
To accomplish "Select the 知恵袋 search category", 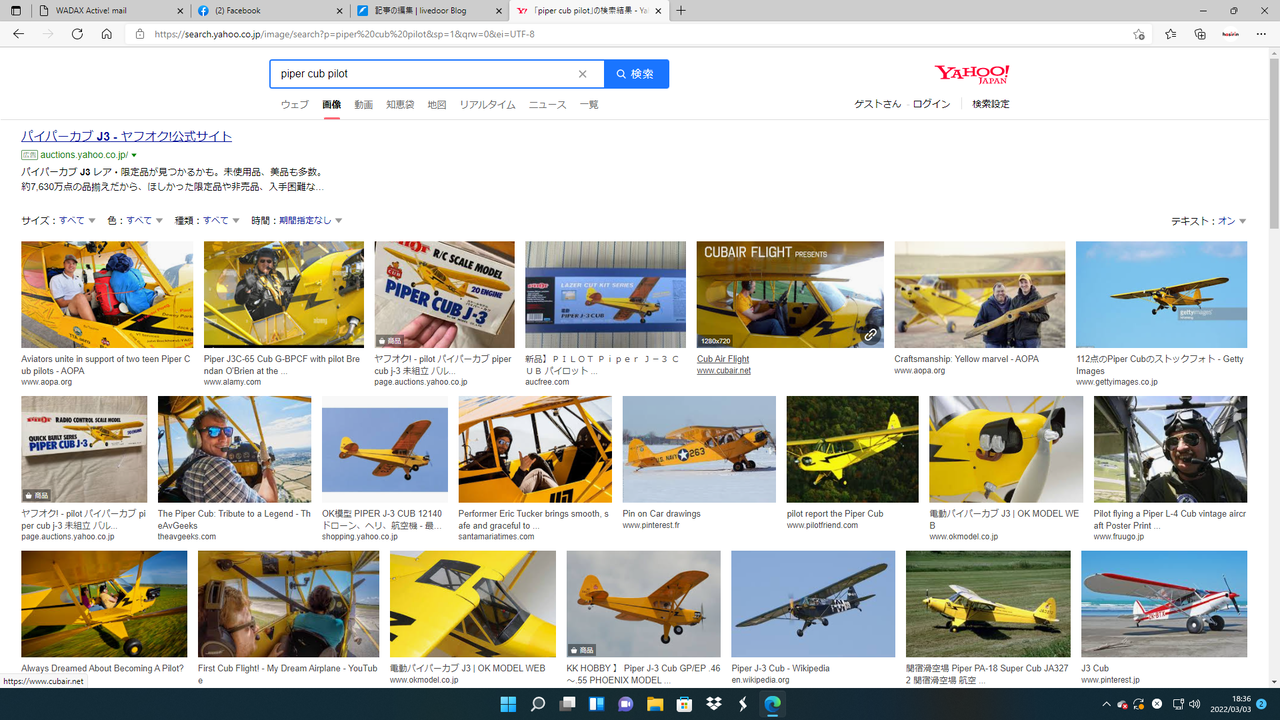I will (x=400, y=105).
